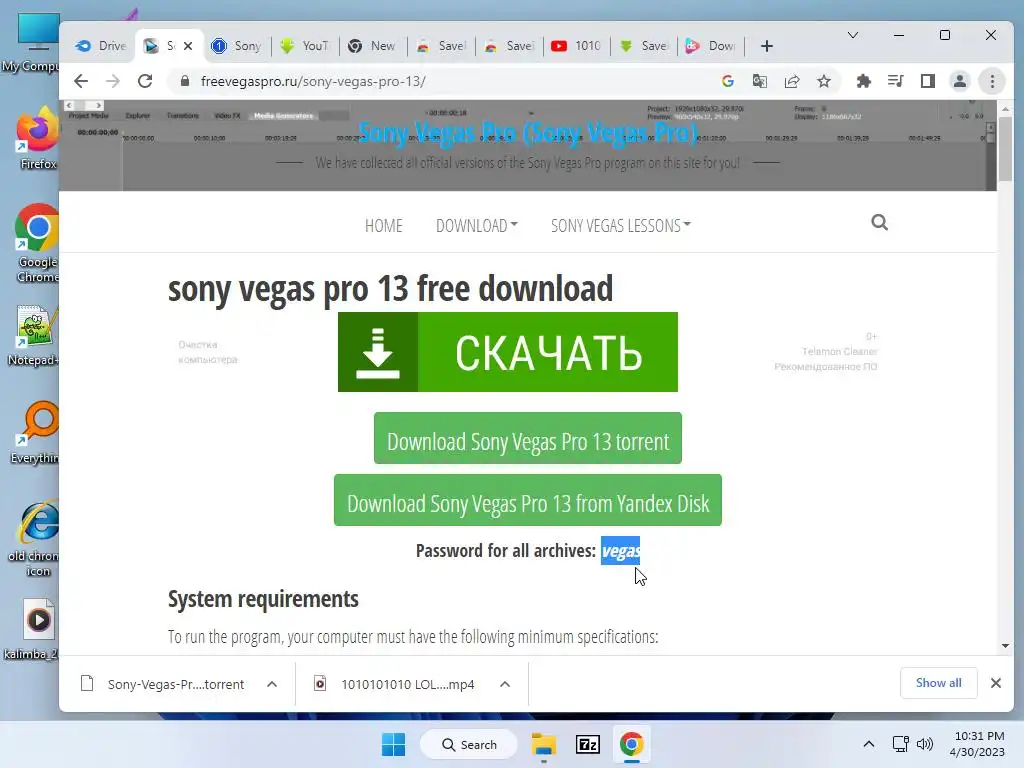Viewport: 1024px width, 768px height.
Task: Open the Chrome profile avatar
Action: [x=959, y=81]
